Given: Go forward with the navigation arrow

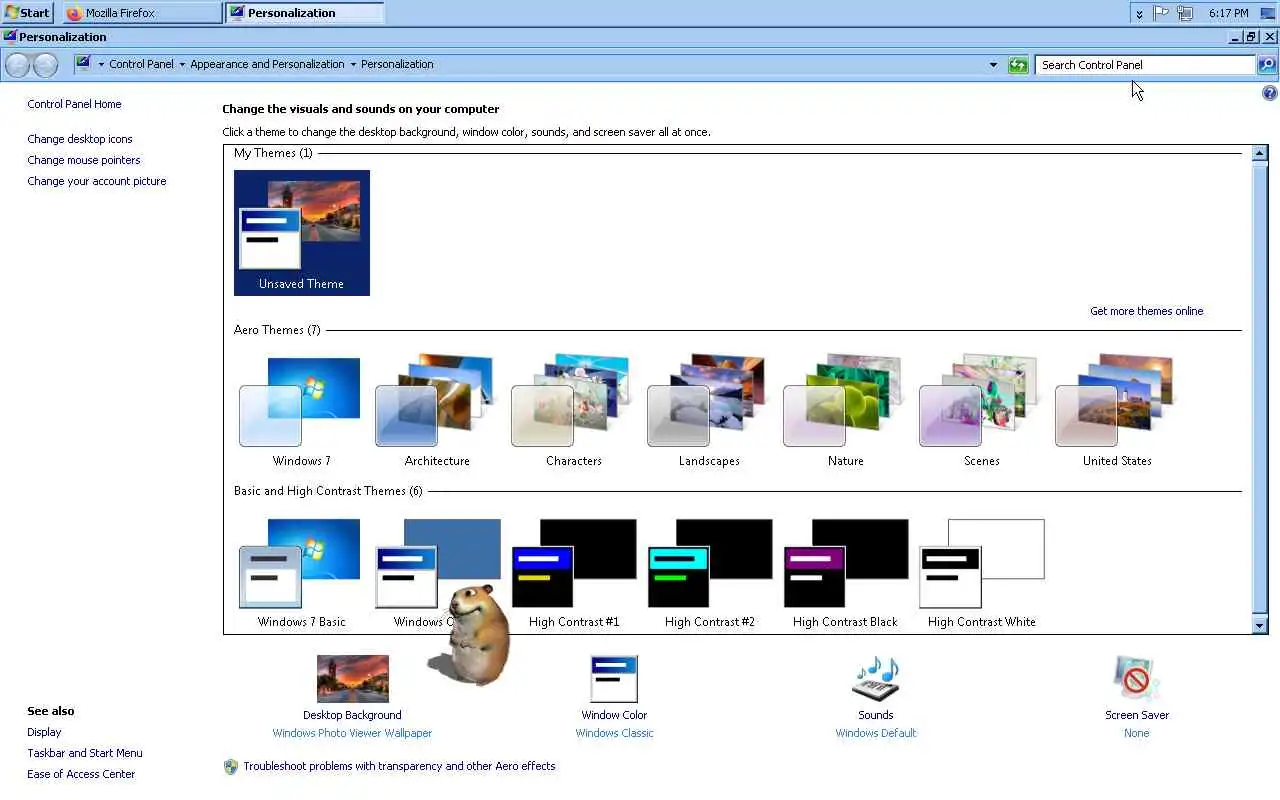Looking at the screenshot, I should tap(45, 66).
